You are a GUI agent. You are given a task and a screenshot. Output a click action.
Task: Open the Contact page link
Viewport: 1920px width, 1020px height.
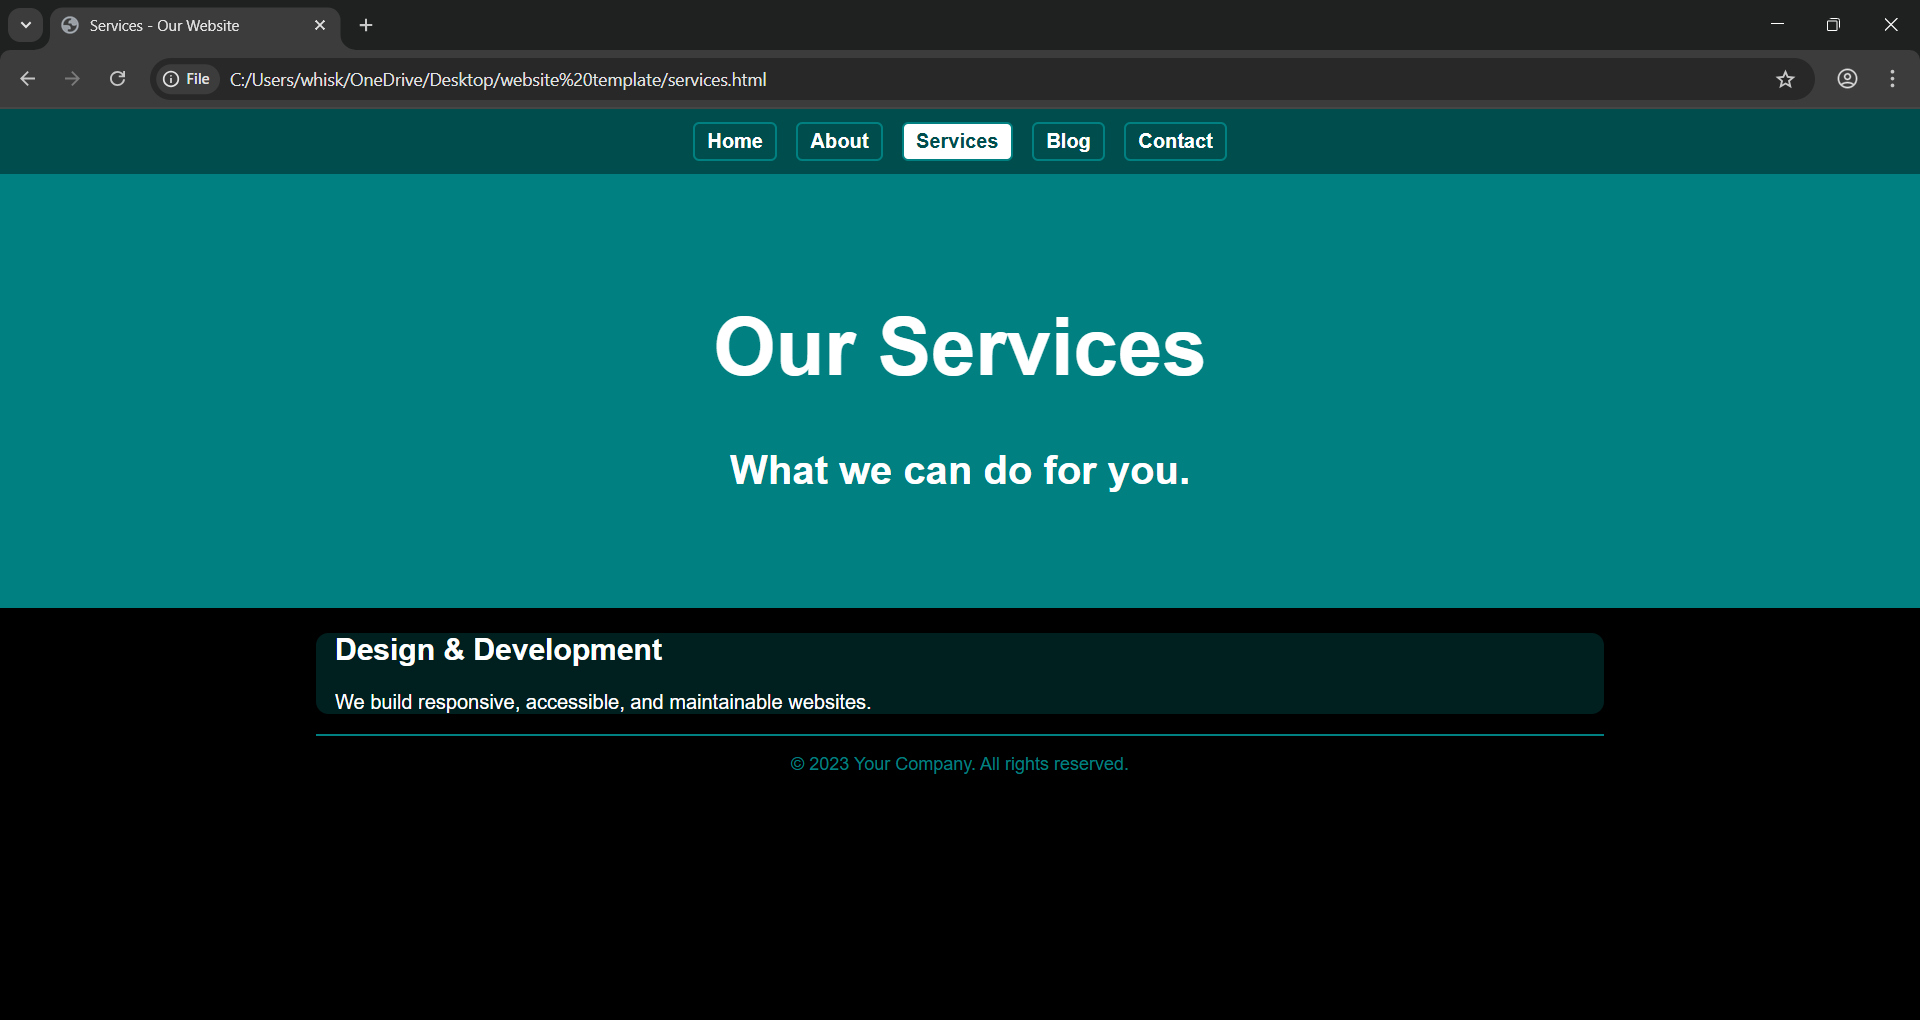pos(1174,141)
